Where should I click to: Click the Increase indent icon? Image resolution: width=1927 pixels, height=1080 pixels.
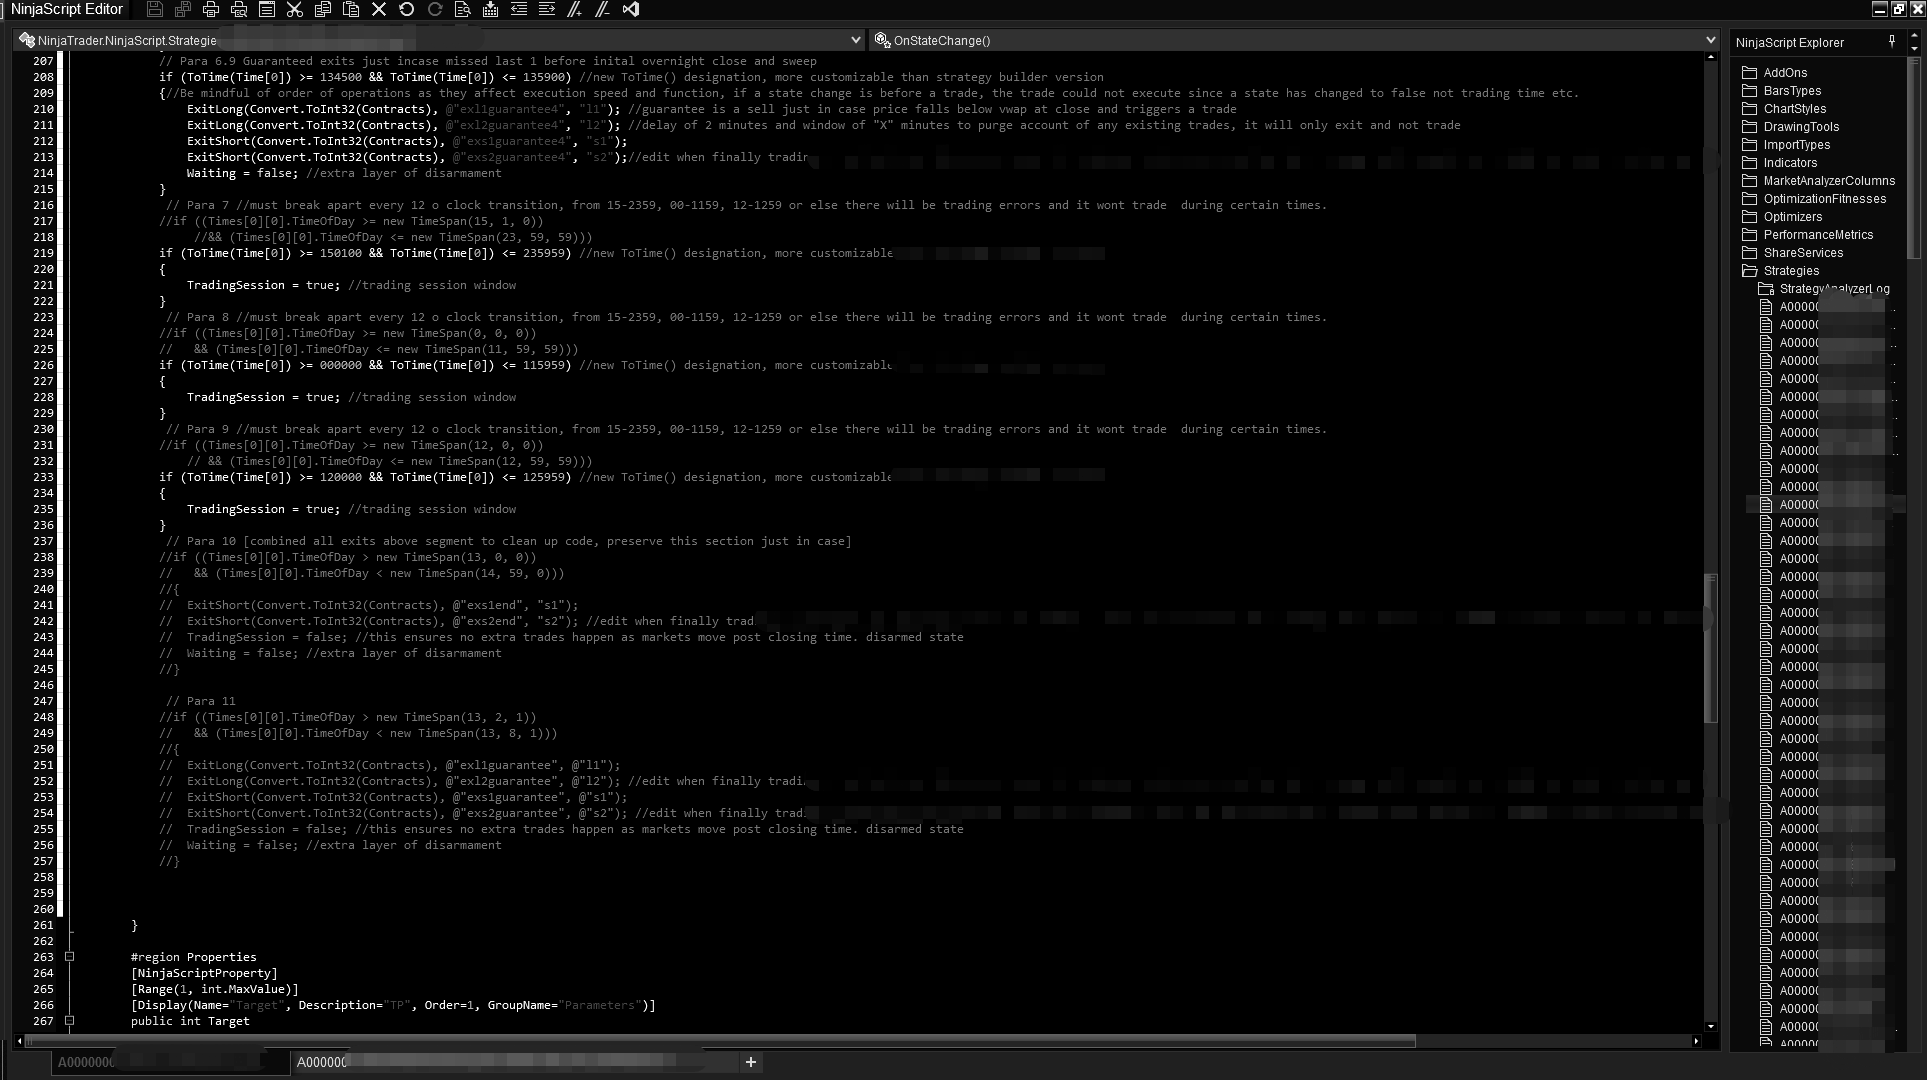pyautogui.click(x=546, y=9)
